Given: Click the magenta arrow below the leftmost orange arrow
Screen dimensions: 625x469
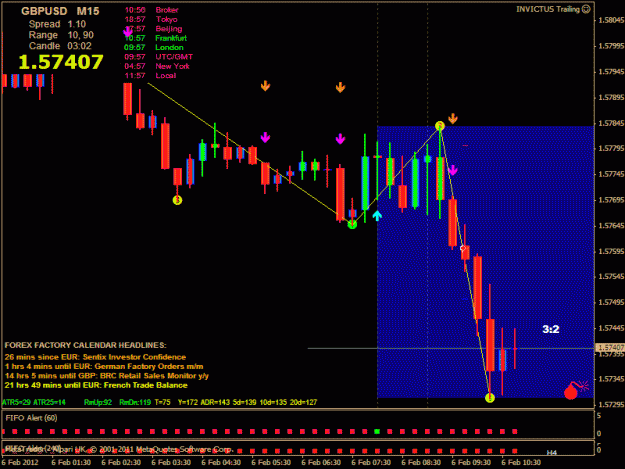Looking at the screenshot, I should [265, 137].
